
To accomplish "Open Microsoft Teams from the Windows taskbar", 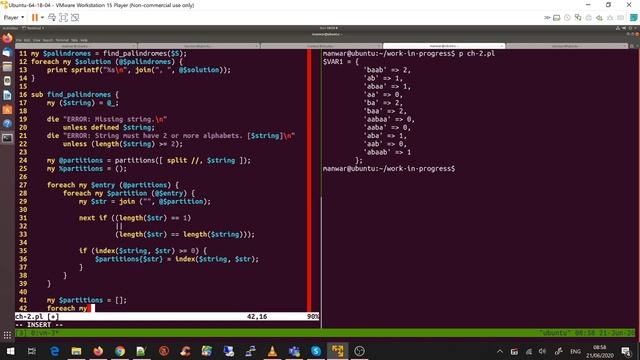I will point(294,351).
